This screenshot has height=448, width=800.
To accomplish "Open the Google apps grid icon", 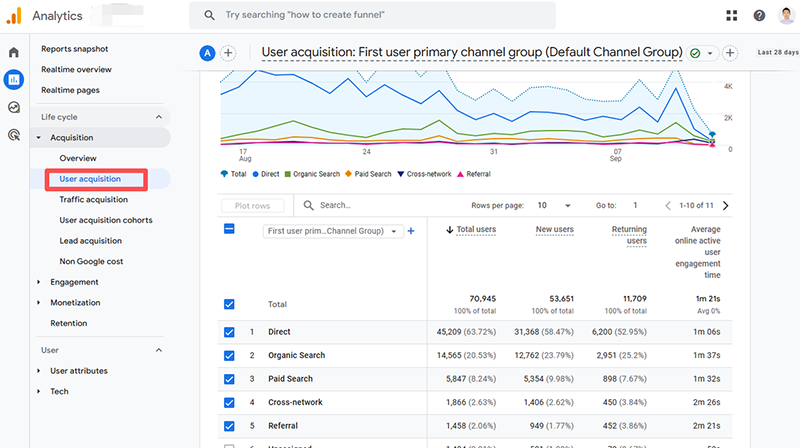I will (x=732, y=15).
